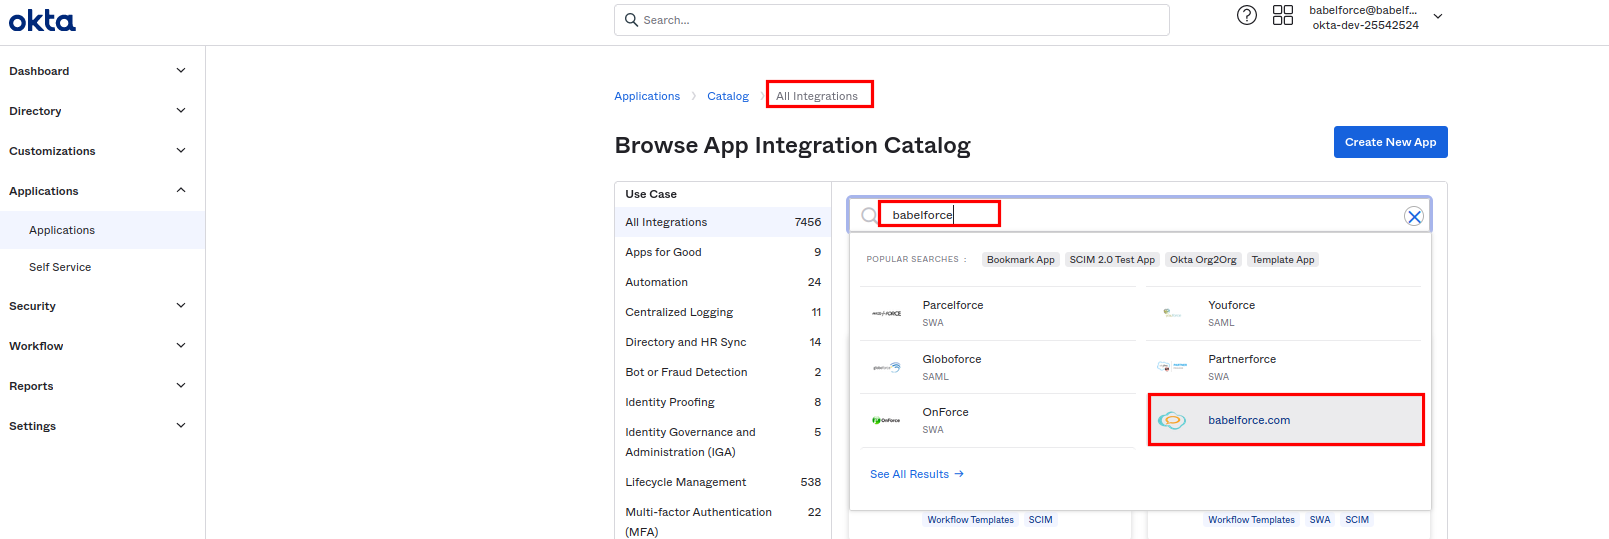Open the Dashboard sidebar section
The width and height of the screenshot is (1609, 539).
point(102,71)
